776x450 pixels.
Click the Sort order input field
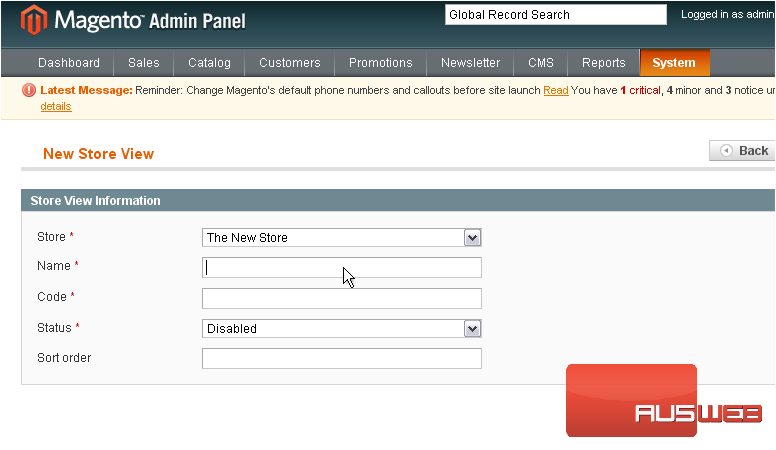tap(341, 358)
